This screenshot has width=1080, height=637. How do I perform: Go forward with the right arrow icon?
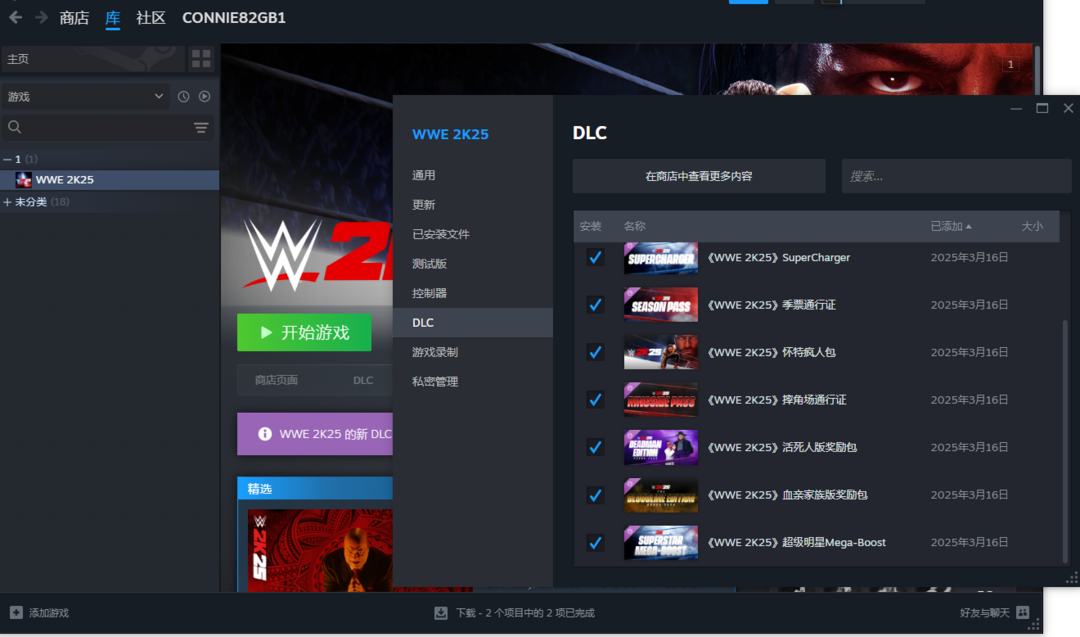(41, 17)
